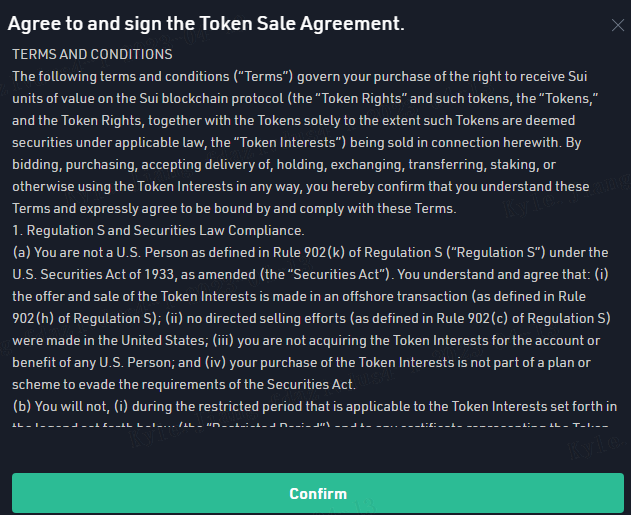Click the TERMS AND CONDITIONS heading
Screen dimensions: 631x515
[x=92, y=54]
